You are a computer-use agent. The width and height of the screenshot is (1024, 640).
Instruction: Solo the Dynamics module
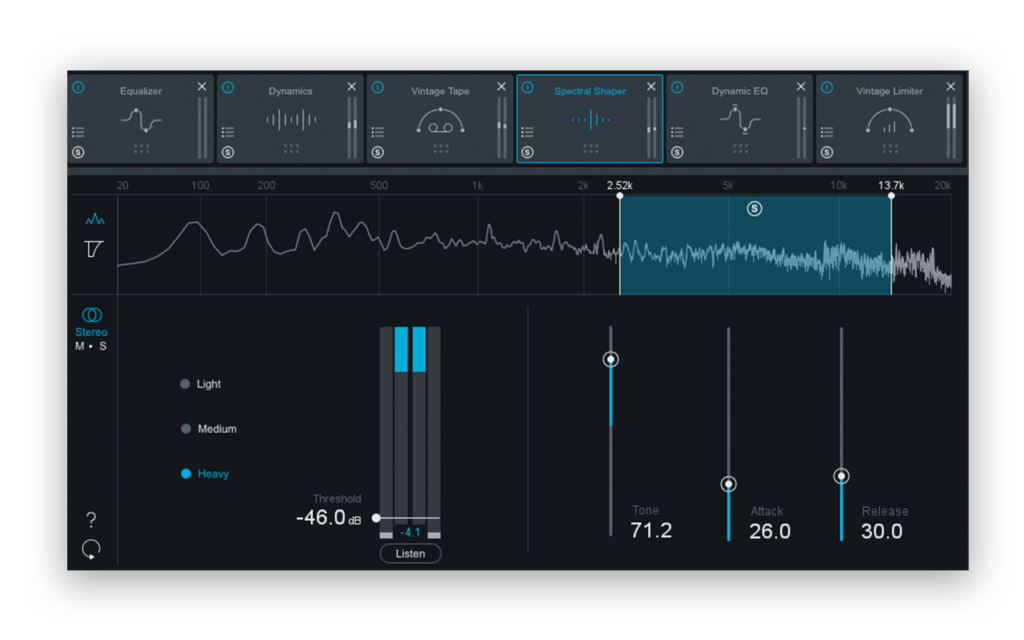click(x=228, y=152)
